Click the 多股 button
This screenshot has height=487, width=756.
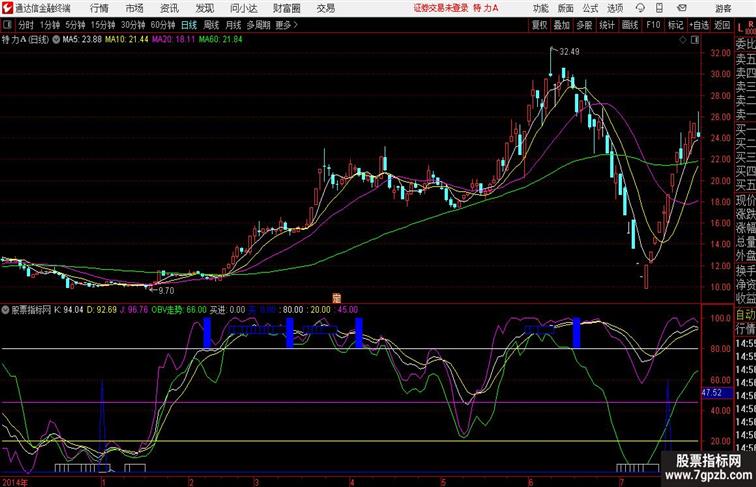click(x=584, y=25)
